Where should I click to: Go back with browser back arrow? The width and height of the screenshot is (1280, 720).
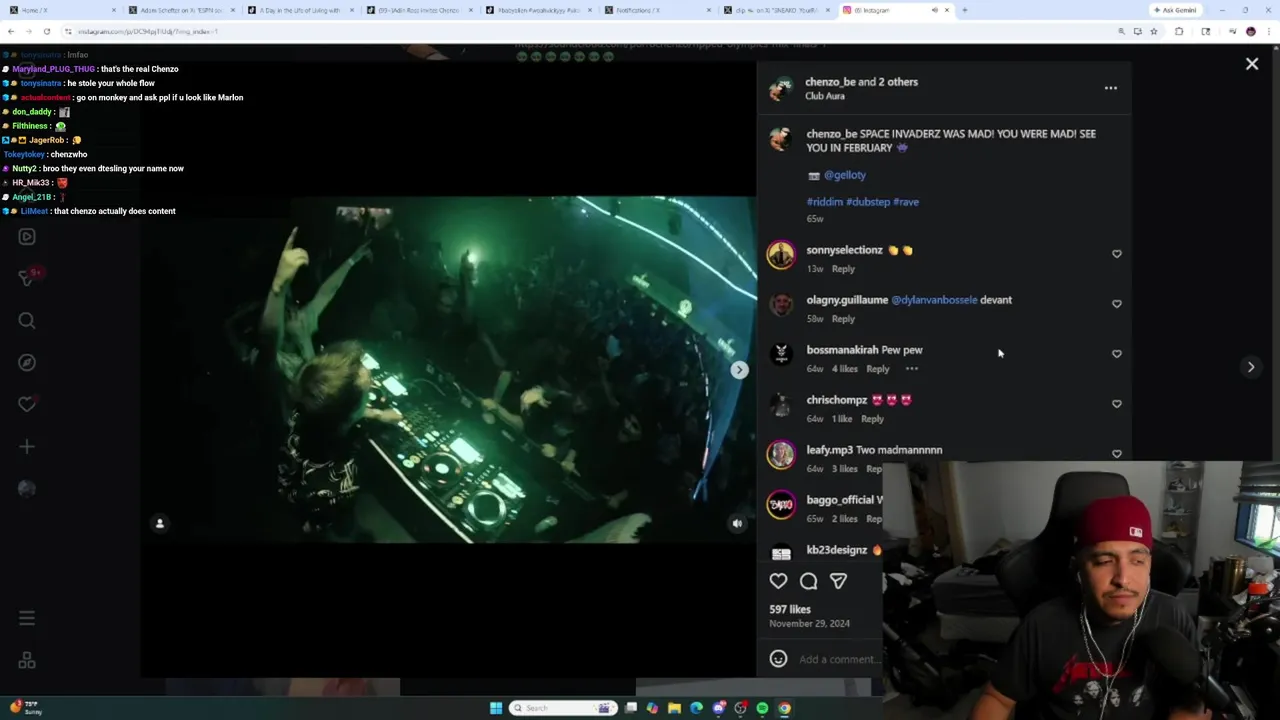pyautogui.click(x=11, y=31)
